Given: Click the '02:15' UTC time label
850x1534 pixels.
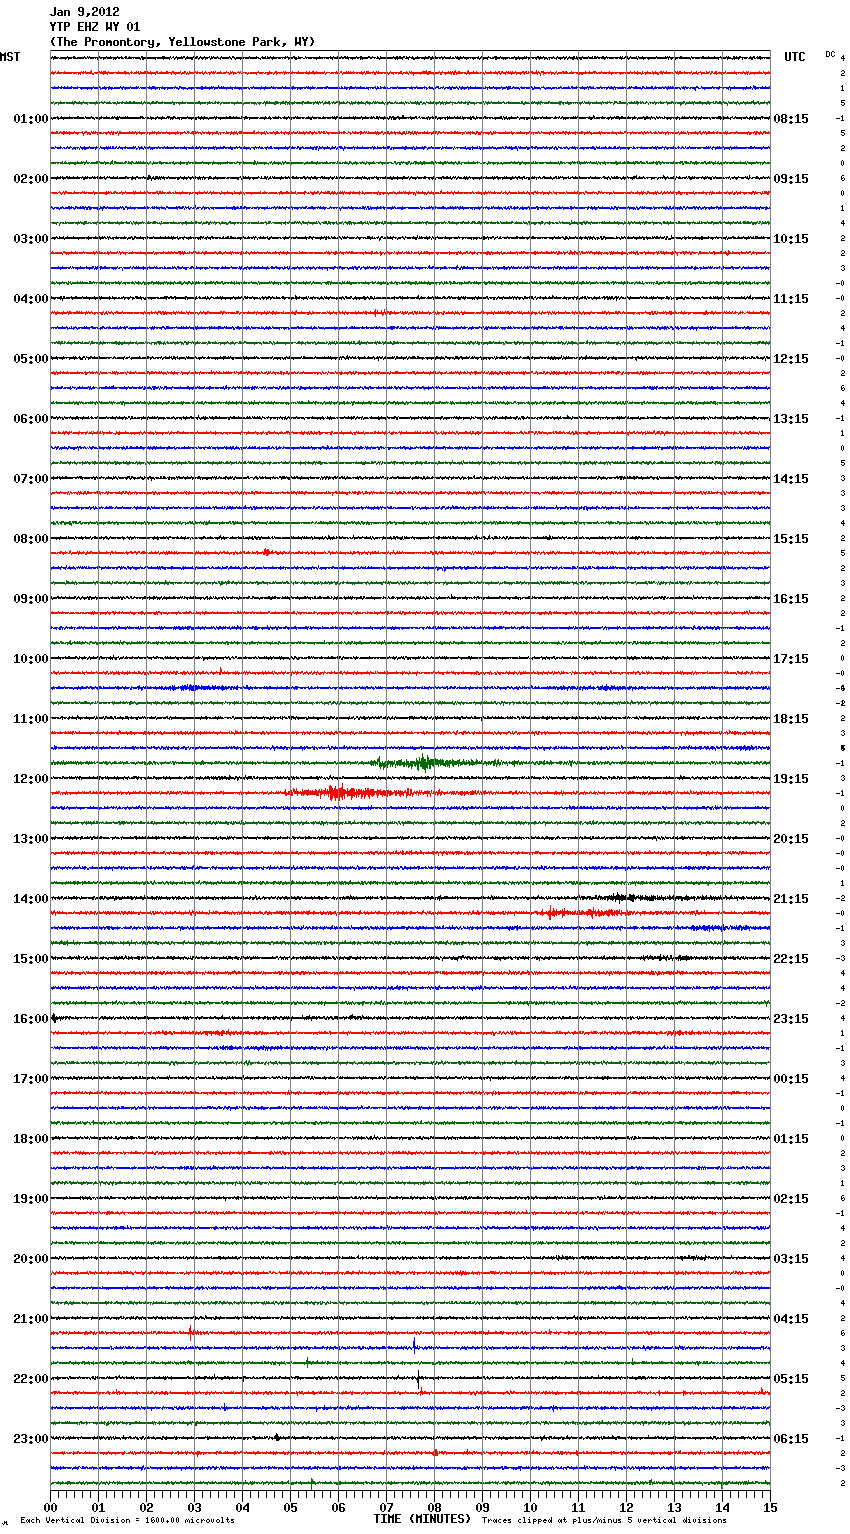Looking at the screenshot, I should tap(791, 1199).
